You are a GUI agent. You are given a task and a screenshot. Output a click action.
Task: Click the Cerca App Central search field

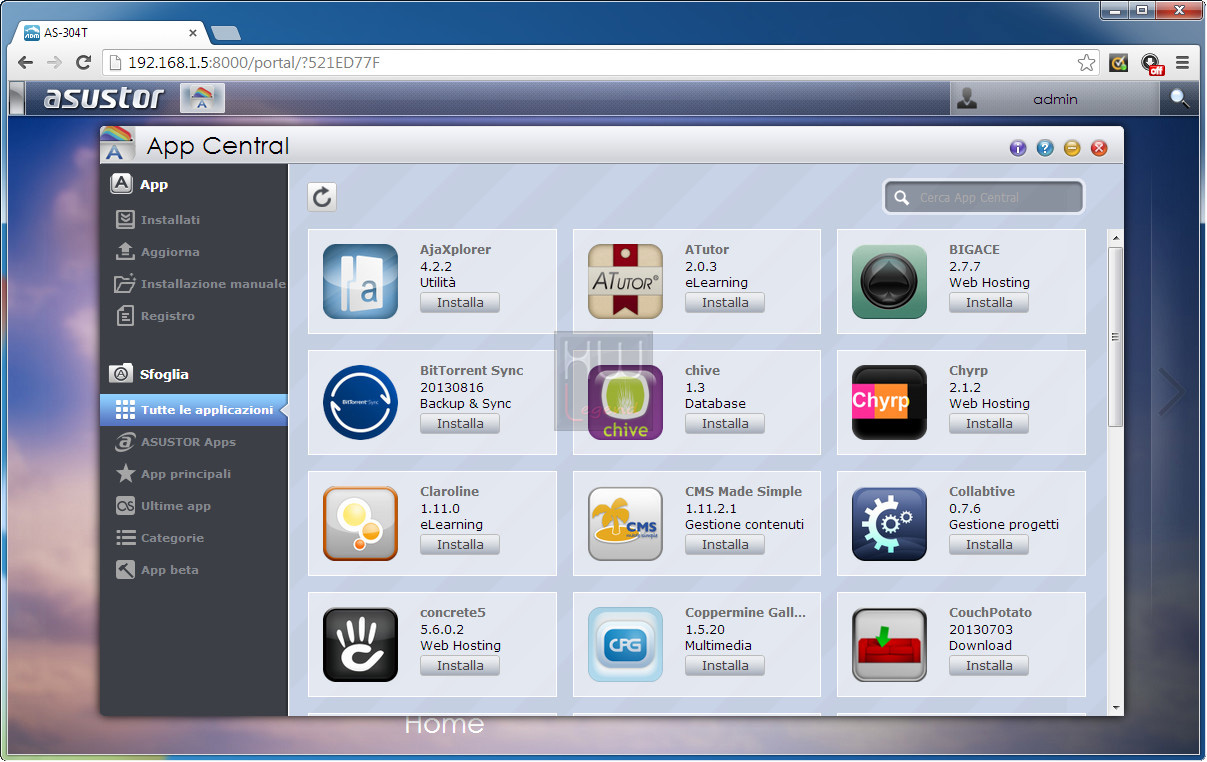(984, 197)
